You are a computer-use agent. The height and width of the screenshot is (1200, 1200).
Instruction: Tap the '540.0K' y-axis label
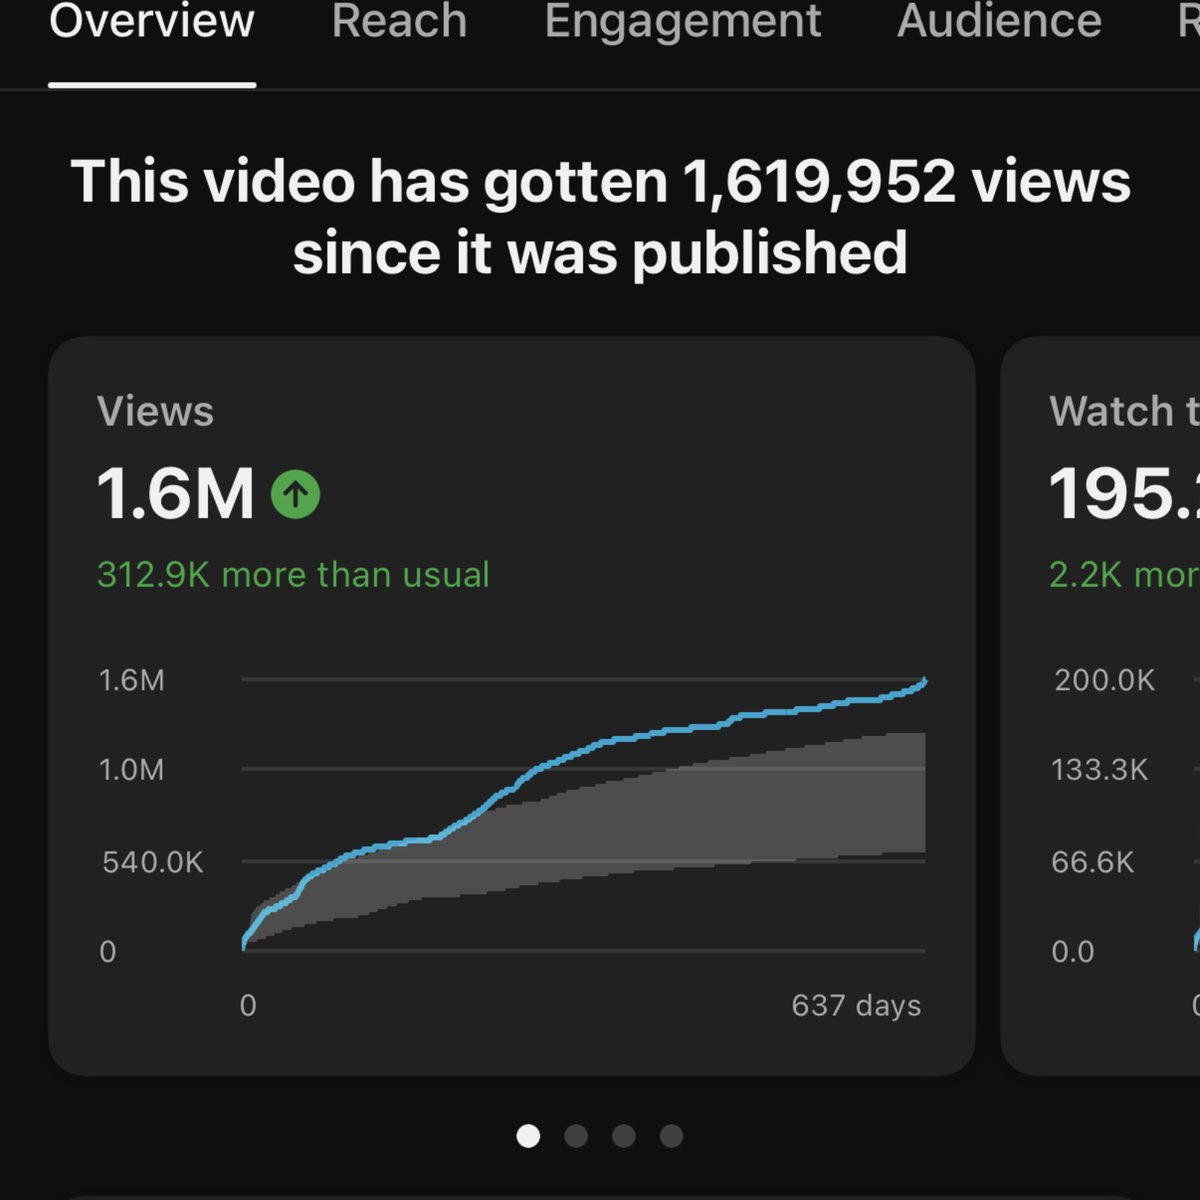tap(152, 862)
